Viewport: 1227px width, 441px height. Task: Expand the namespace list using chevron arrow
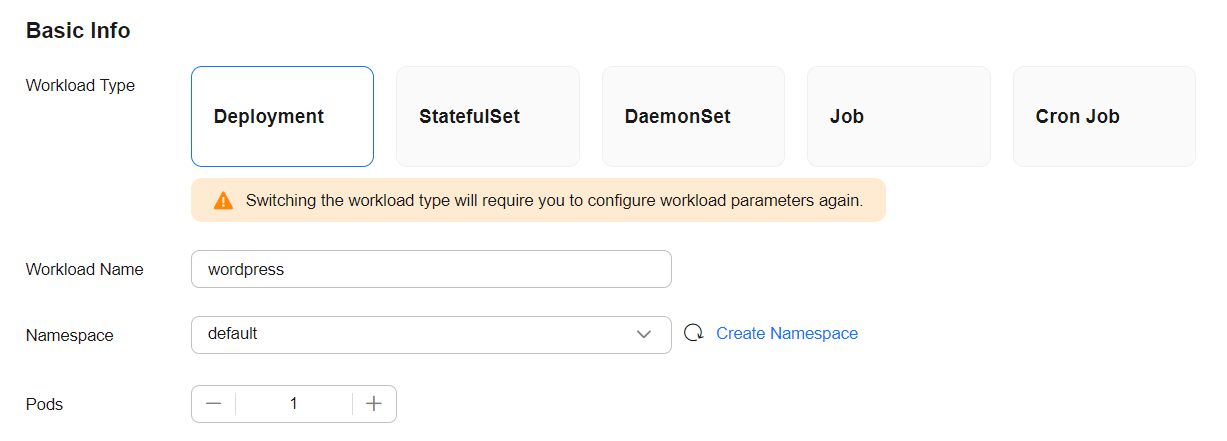[x=644, y=334]
